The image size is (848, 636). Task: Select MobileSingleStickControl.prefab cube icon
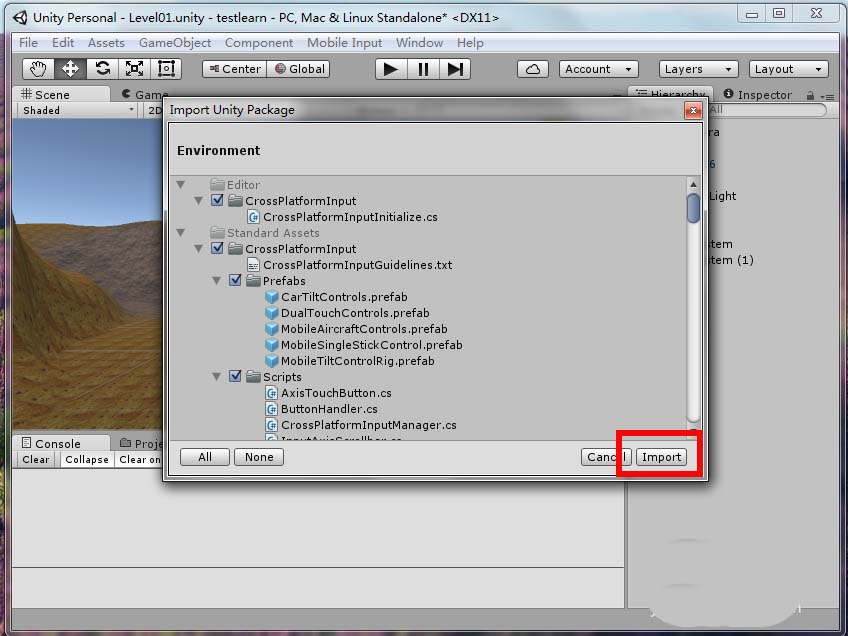(272, 344)
